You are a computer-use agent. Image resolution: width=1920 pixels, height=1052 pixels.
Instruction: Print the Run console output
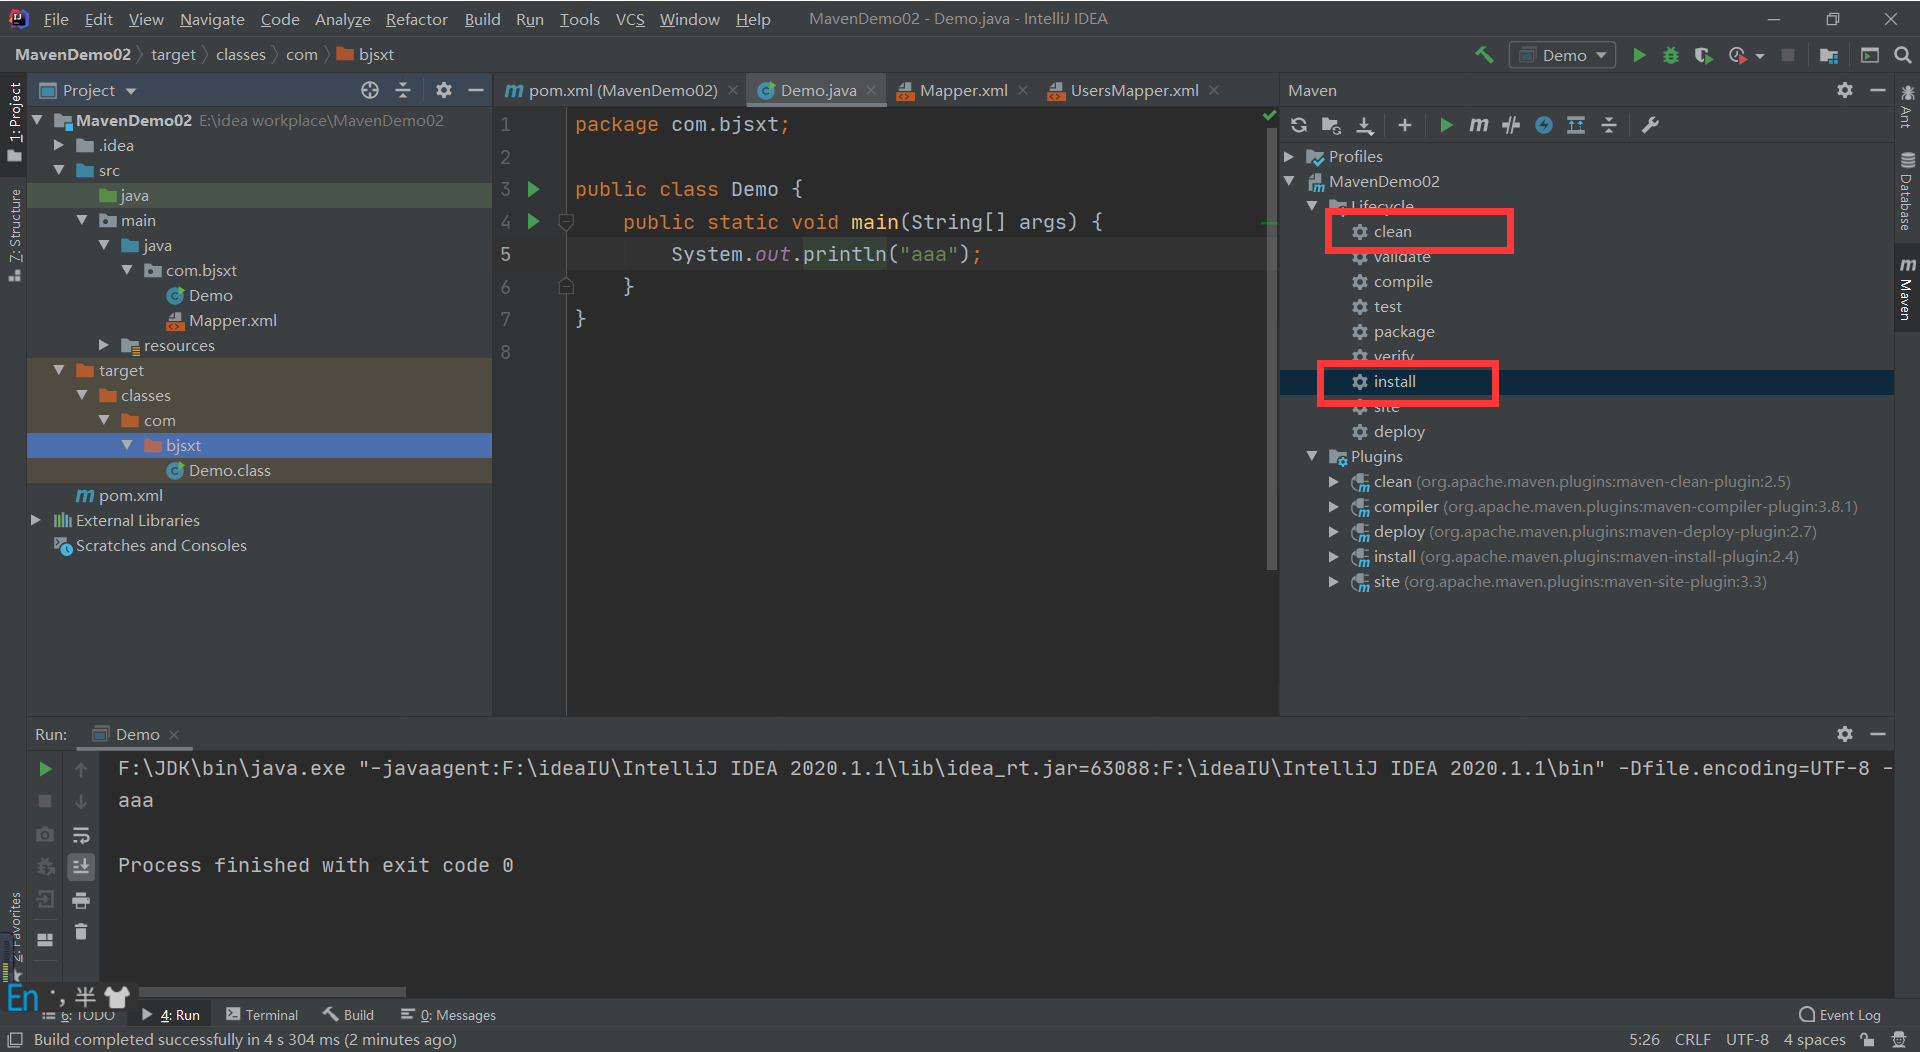pos(81,900)
